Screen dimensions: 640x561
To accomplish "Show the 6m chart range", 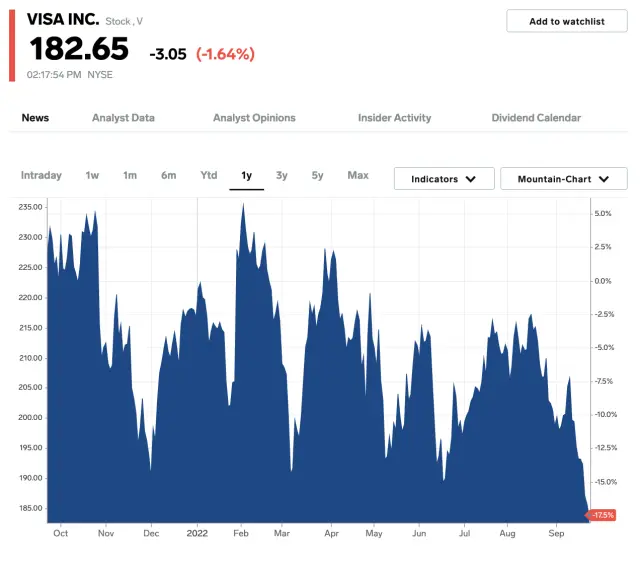I will pos(168,176).
